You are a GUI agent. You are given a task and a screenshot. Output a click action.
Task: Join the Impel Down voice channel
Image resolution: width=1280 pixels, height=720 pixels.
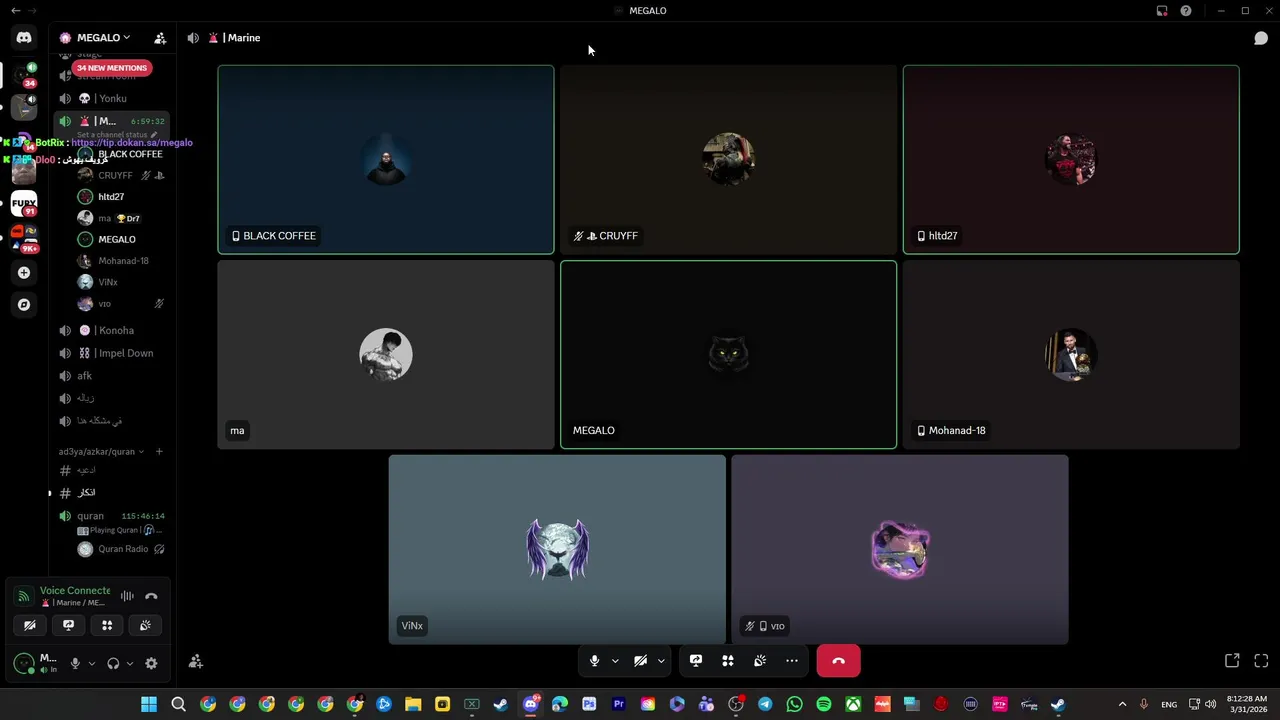[x=111, y=353]
